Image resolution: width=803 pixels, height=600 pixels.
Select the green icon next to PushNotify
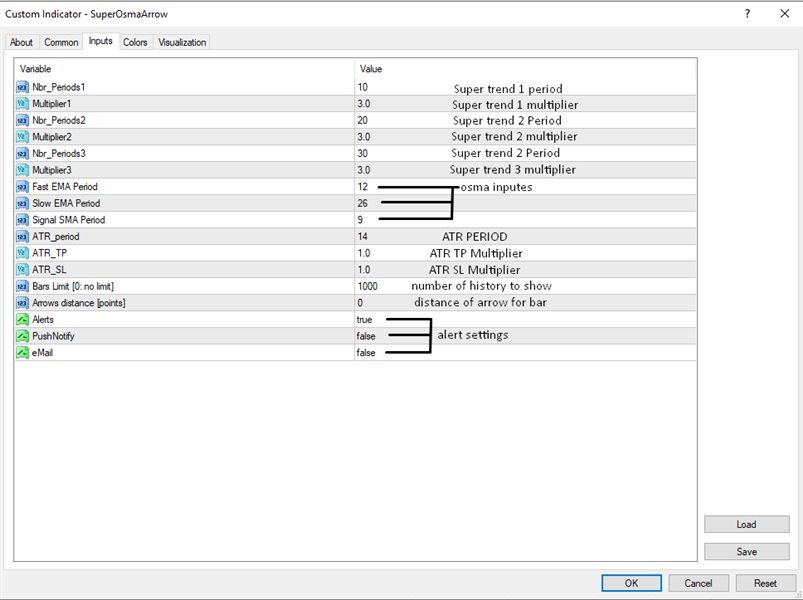click(x=23, y=336)
